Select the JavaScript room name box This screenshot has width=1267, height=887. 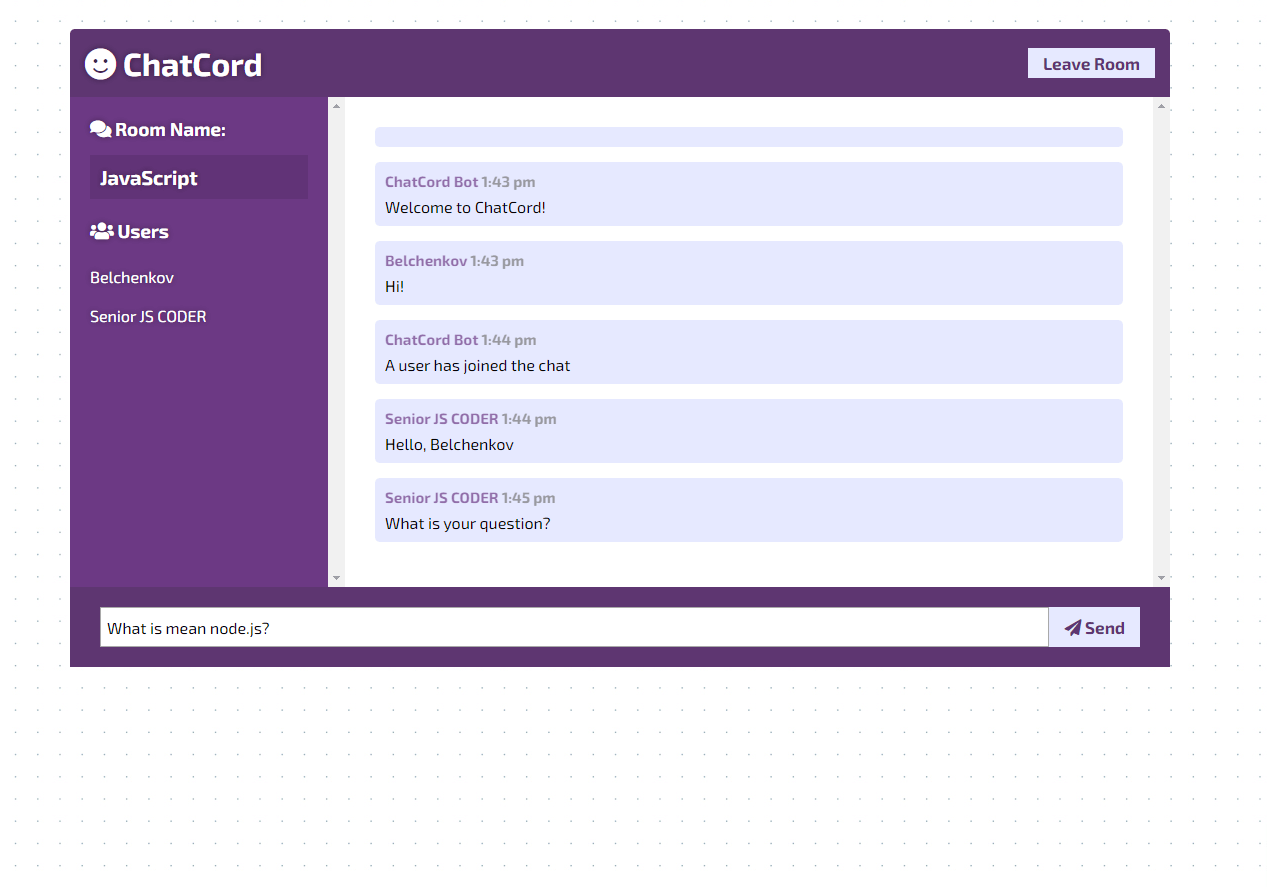click(x=199, y=177)
